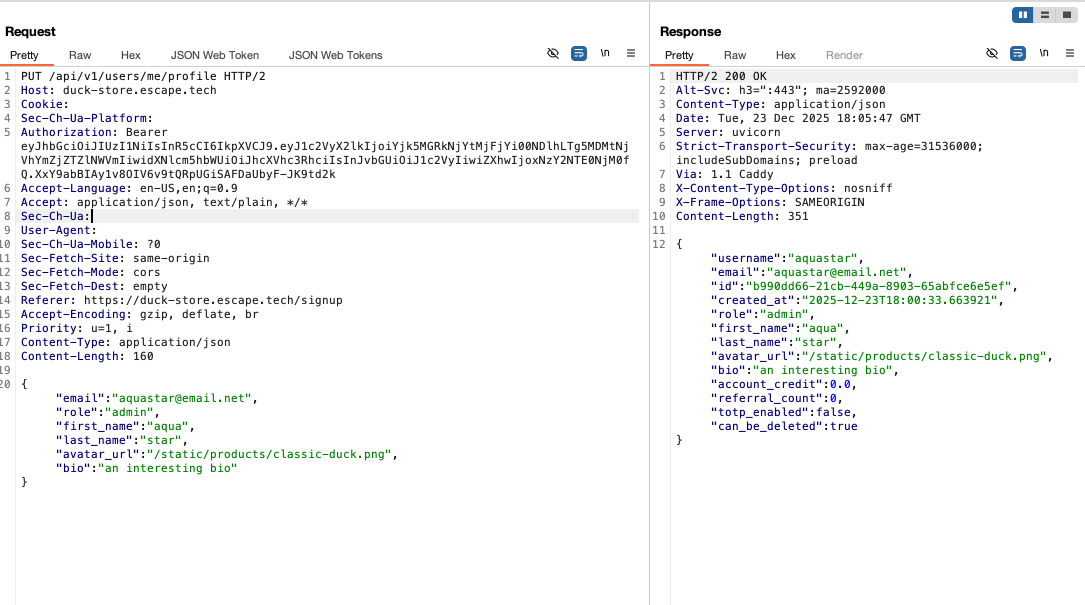
Task: Switch Response view to Hex
Action: click(x=785, y=55)
